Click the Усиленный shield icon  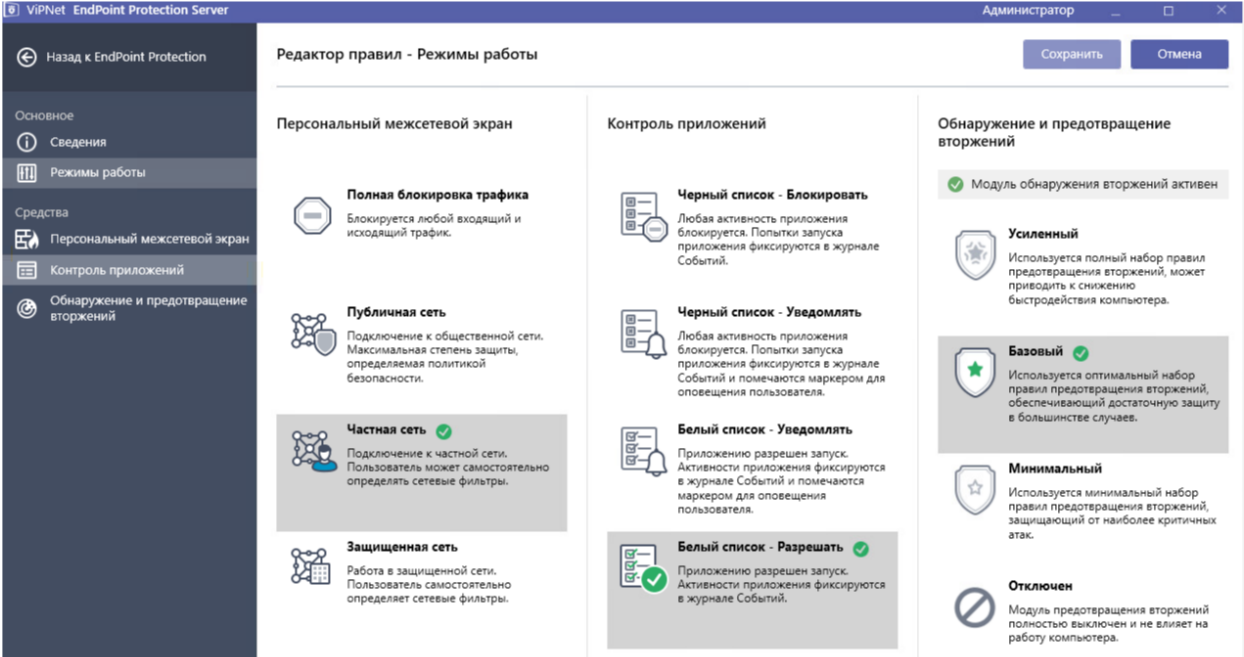click(x=974, y=255)
